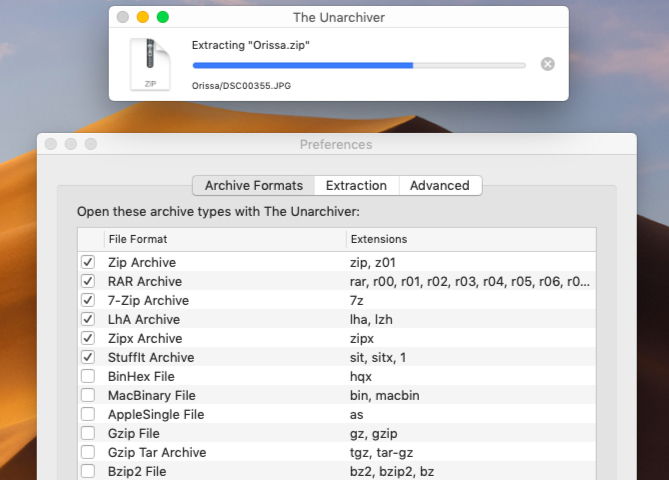Click the ZIP file icon
The width and height of the screenshot is (669, 480).
pos(150,64)
